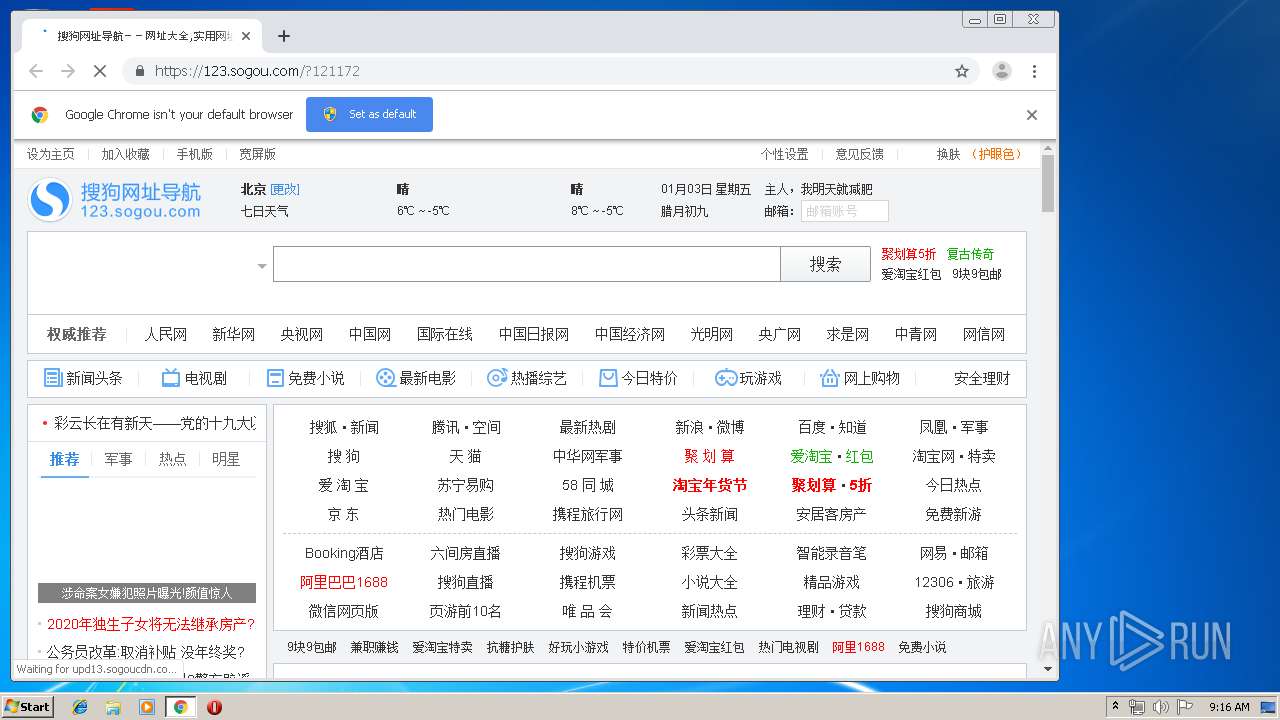
Task: Open 天猫 Tmall link
Action: tap(465, 456)
